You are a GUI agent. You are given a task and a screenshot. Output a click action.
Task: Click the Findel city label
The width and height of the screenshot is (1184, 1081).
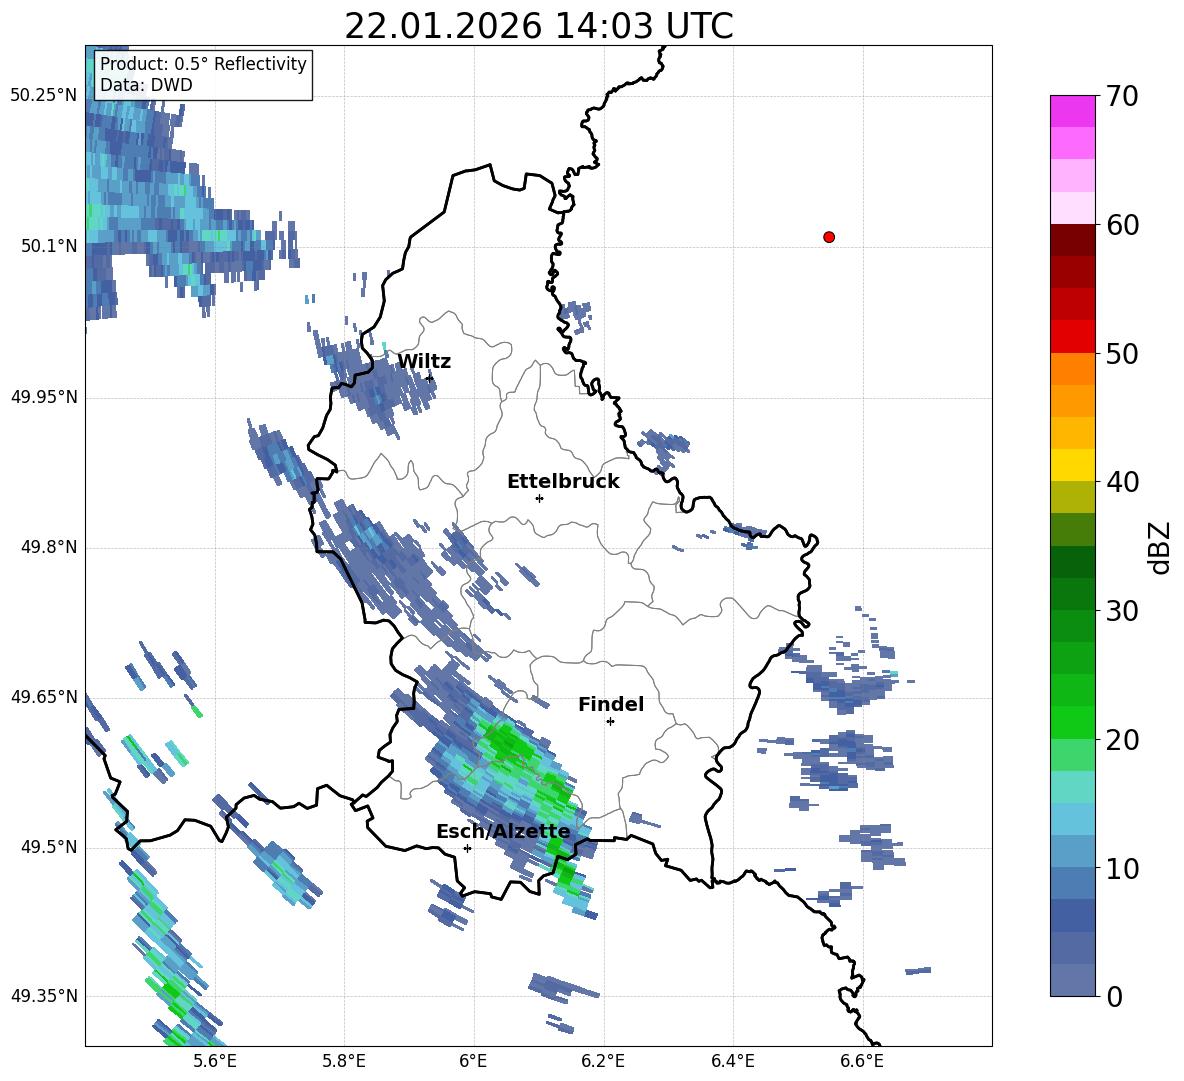click(611, 704)
